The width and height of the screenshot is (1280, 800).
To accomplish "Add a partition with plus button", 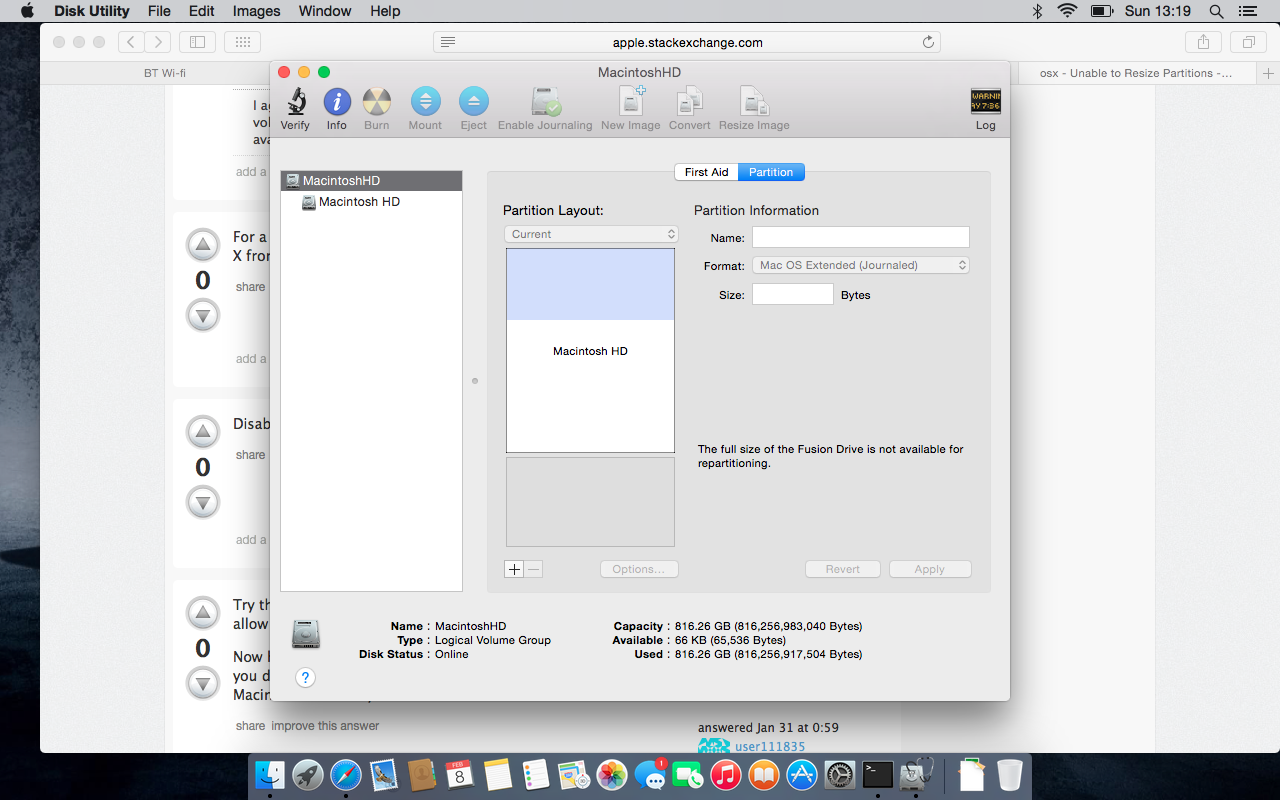I will (514, 569).
